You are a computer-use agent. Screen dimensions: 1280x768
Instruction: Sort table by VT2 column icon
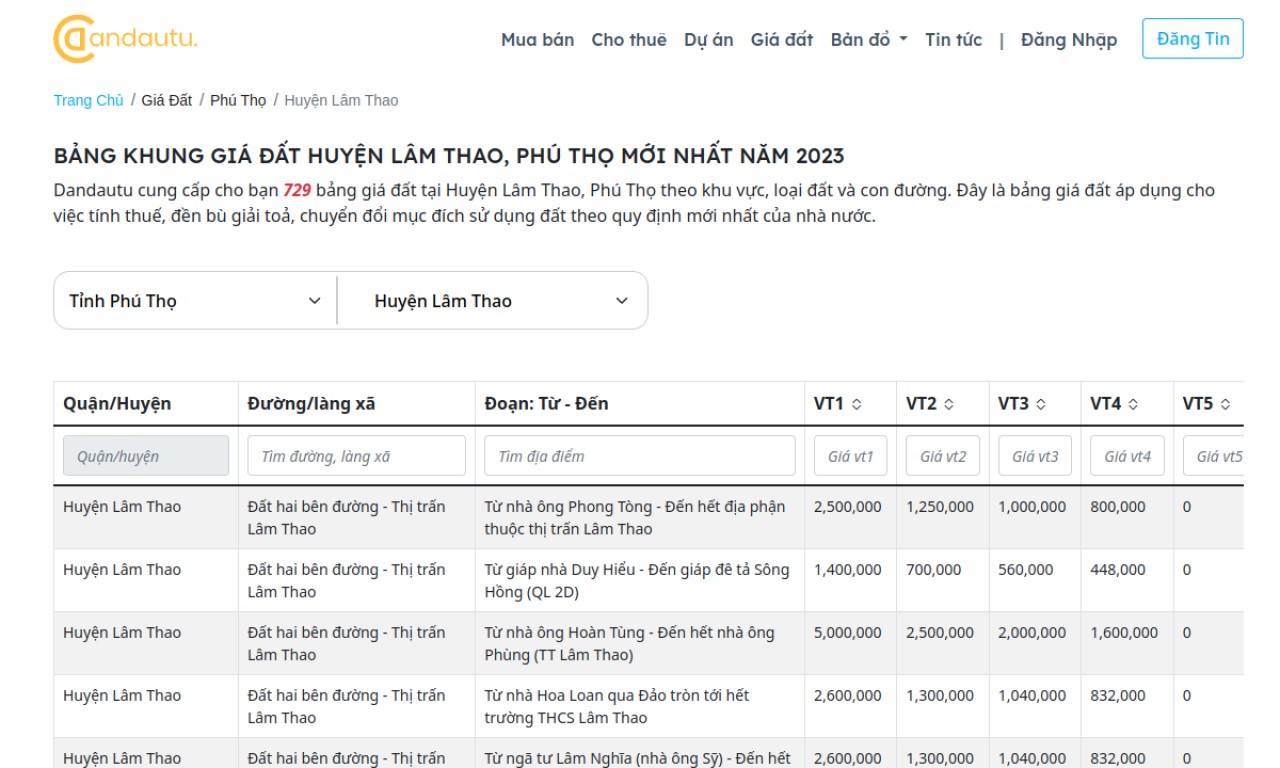(949, 404)
